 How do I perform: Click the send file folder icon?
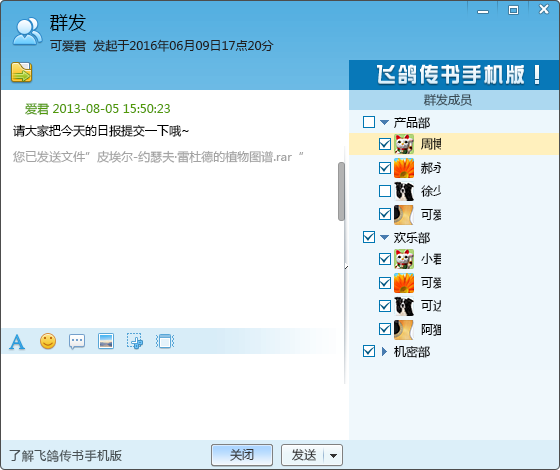[21, 72]
